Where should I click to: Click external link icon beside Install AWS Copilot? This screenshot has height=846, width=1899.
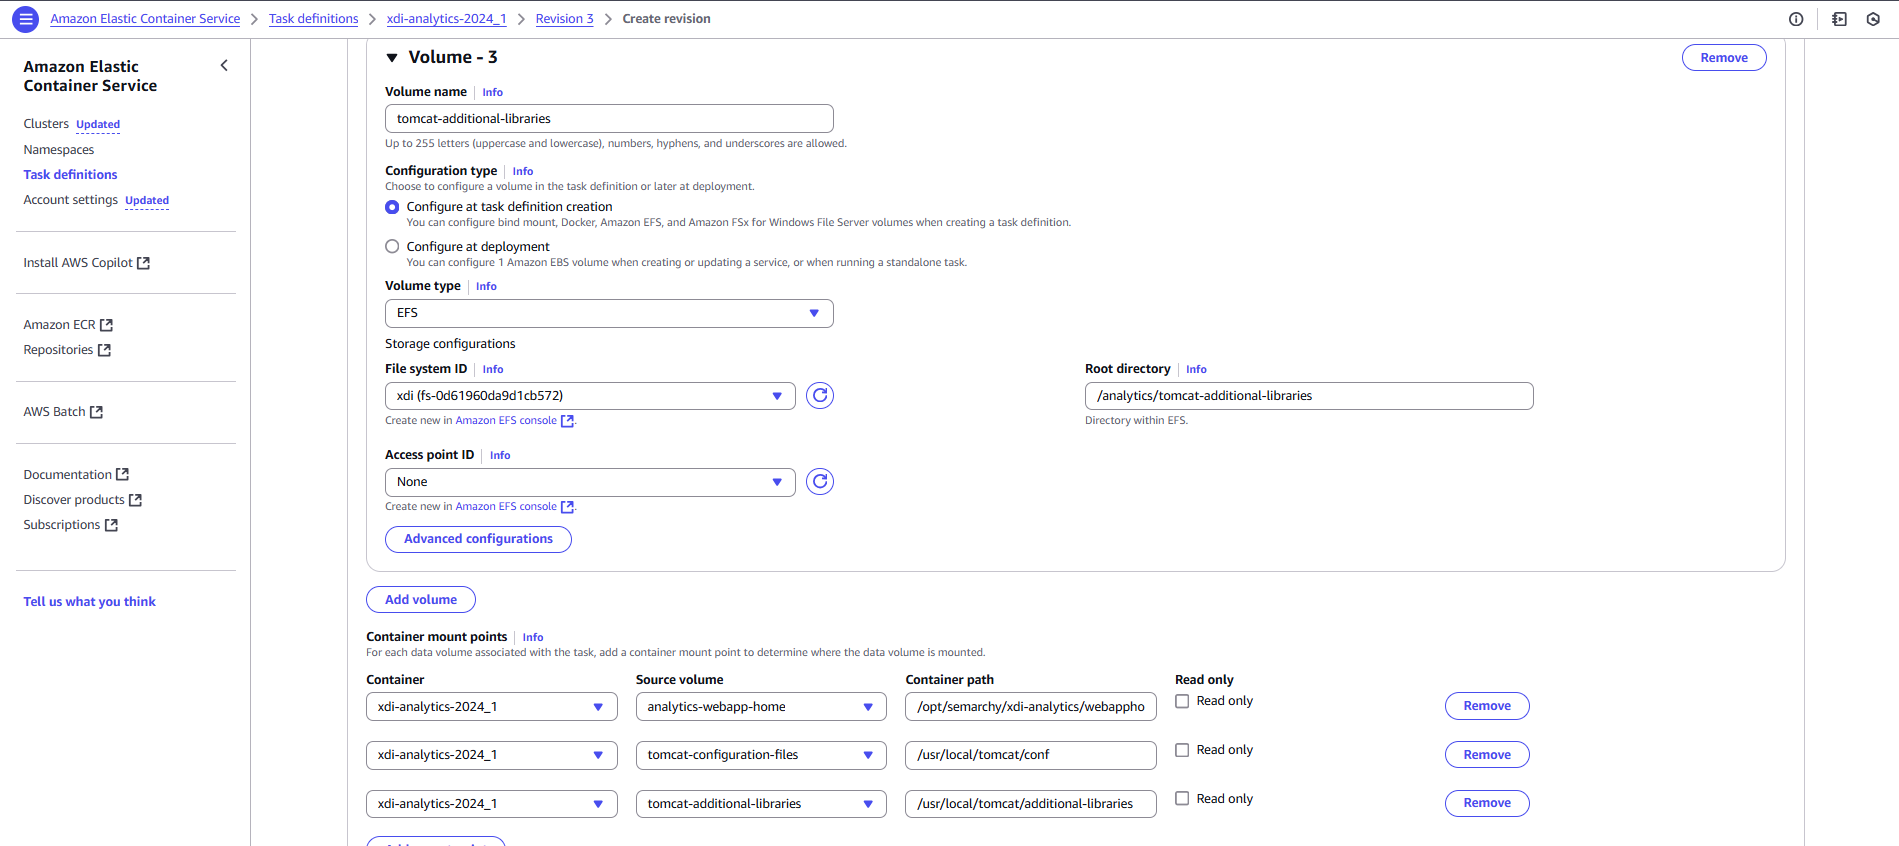click(x=143, y=263)
